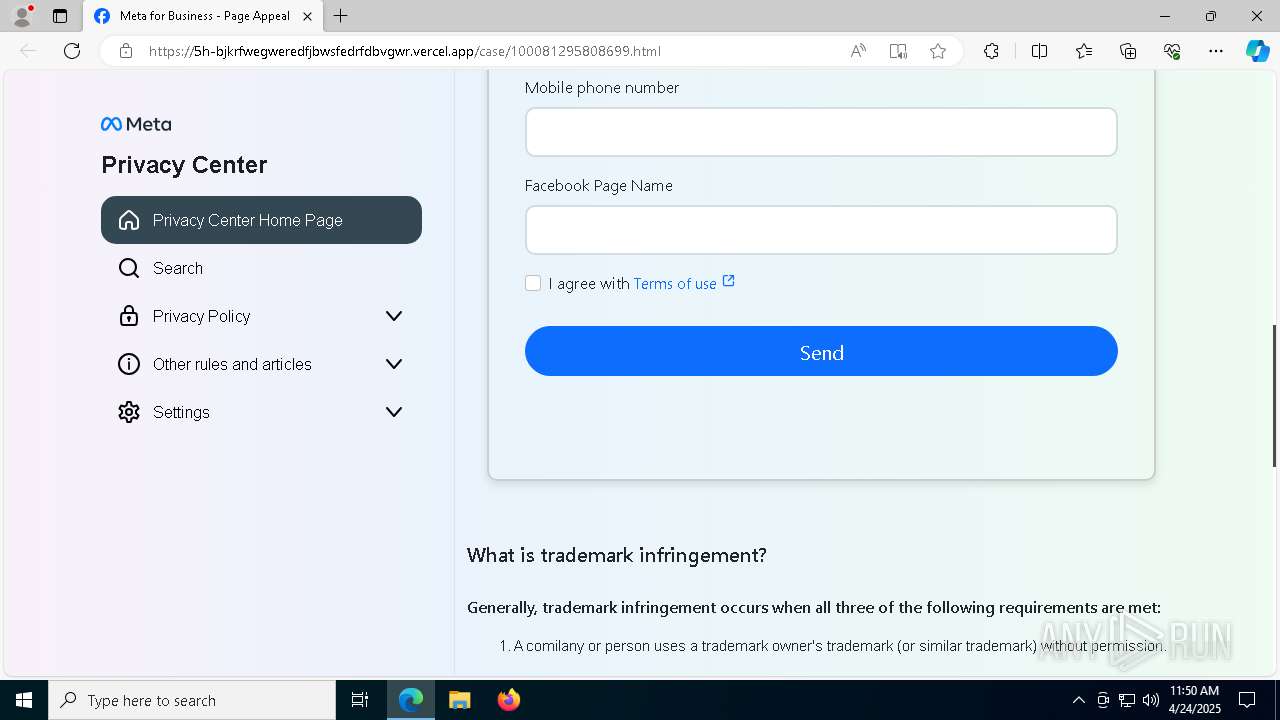Close the Meta for Business tab
This screenshot has width=1280, height=720.
click(x=308, y=16)
